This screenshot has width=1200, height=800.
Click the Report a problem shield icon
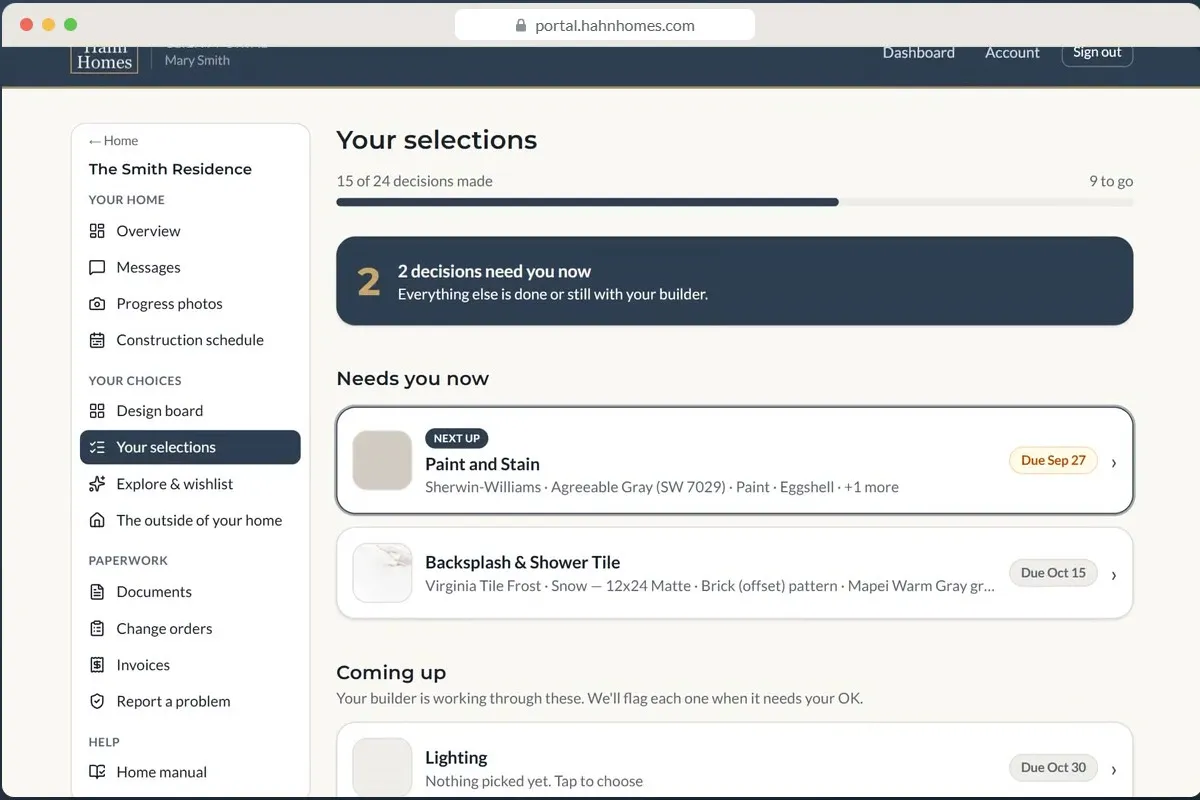(97, 702)
